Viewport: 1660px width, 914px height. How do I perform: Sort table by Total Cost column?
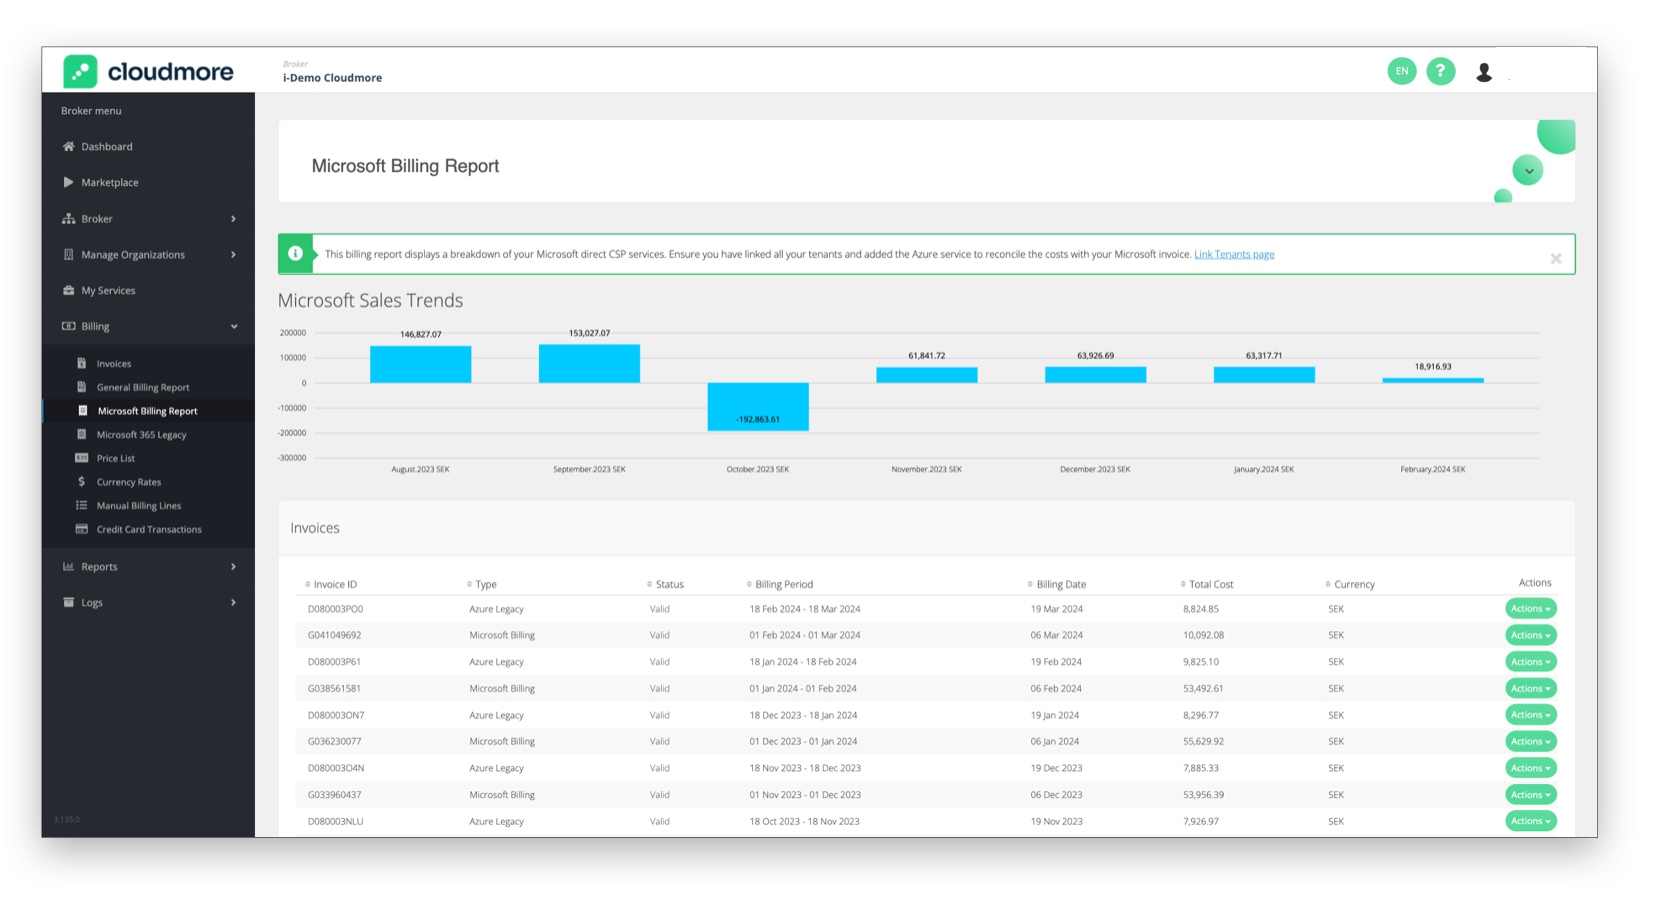tap(1210, 584)
